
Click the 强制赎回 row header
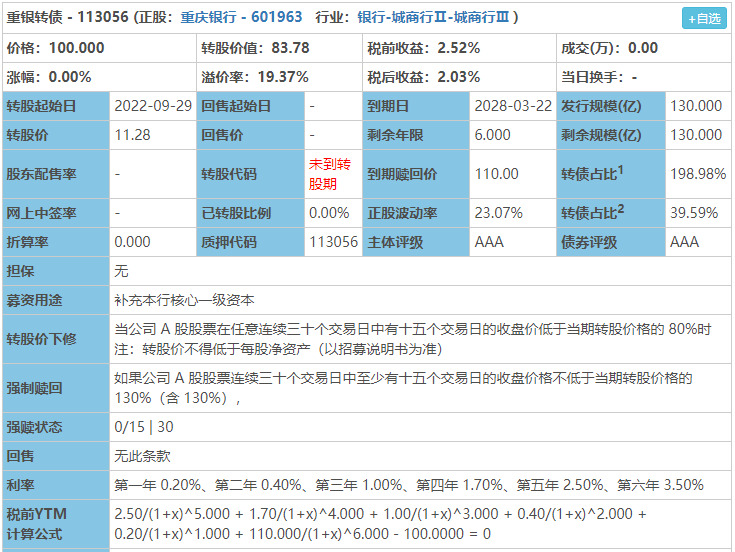click(56, 388)
